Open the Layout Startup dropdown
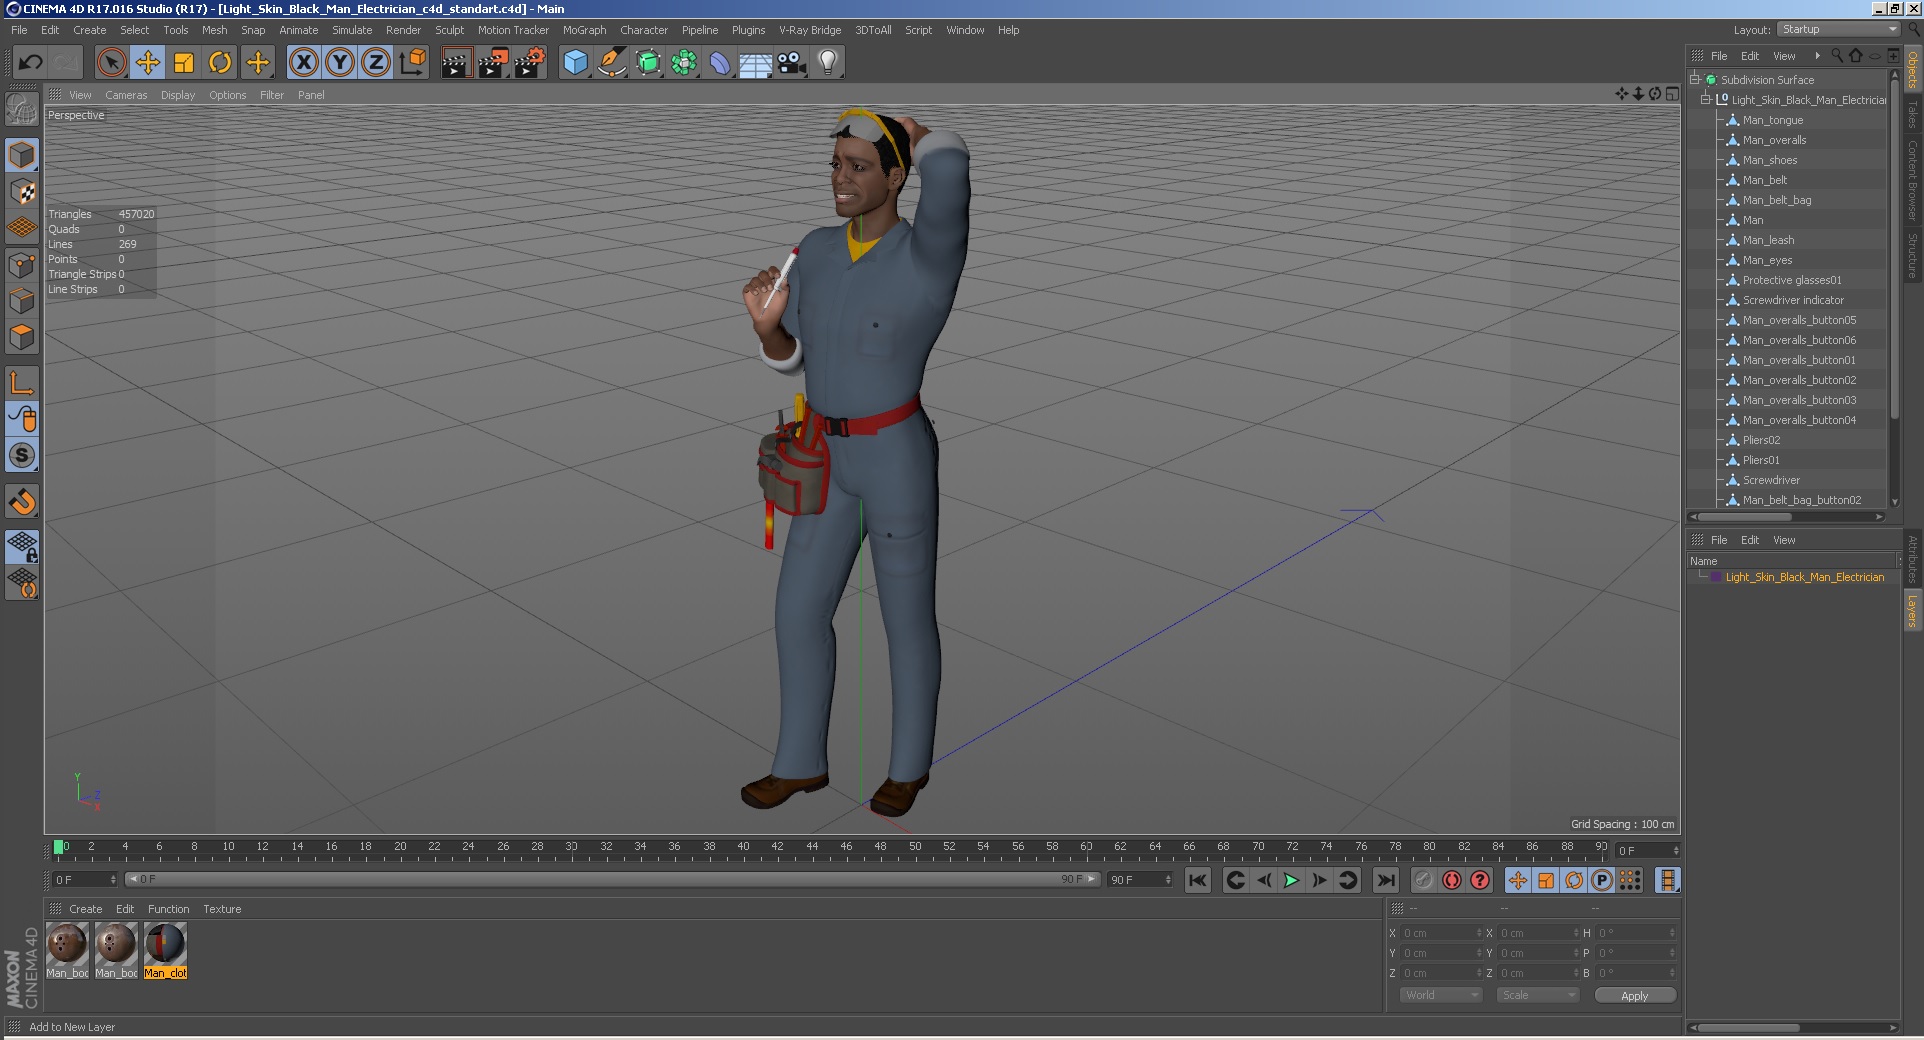Image resolution: width=1924 pixels, height=1040 pixels. pyautogui.click(x=1838, y=30)
